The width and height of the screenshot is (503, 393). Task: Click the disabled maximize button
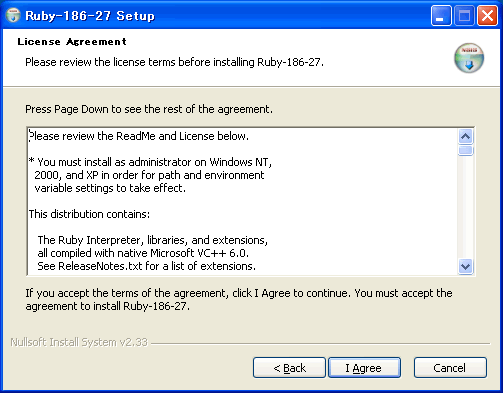point(464,15)
